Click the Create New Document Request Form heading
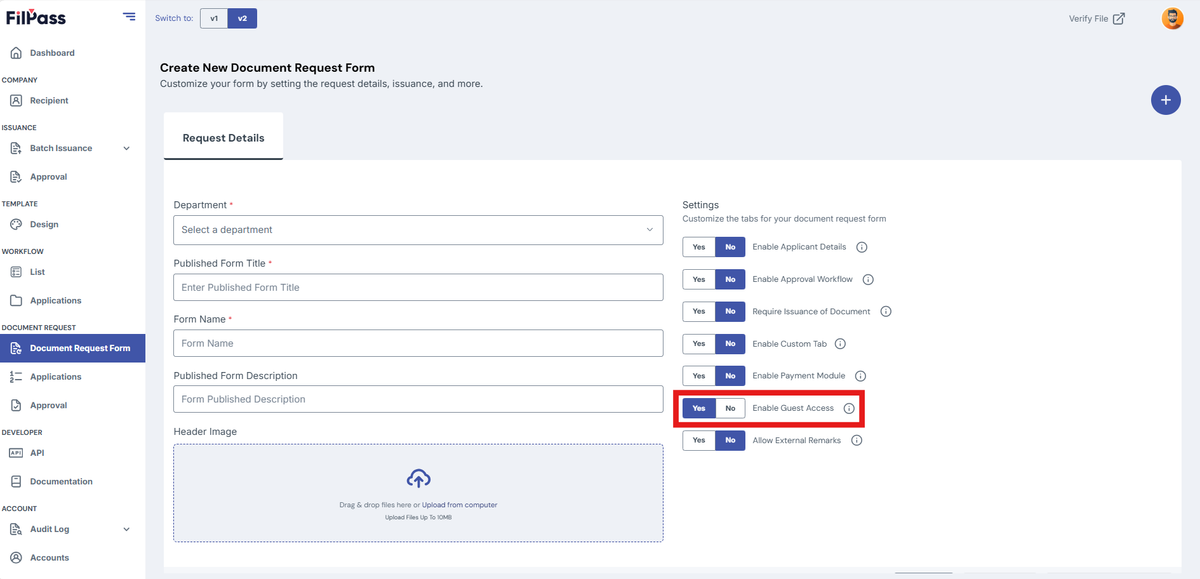Image resolution: width=1200 pixels, height=579 pixels. click(267, 68)
